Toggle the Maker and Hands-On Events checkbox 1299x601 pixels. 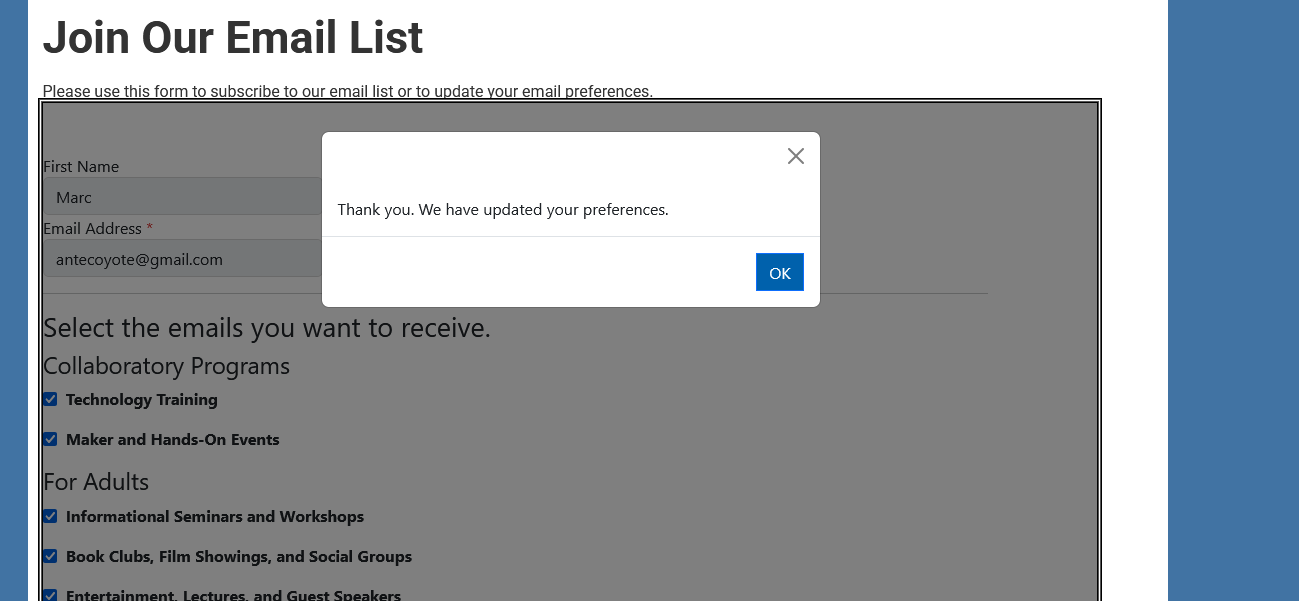[x=50, y=439]
